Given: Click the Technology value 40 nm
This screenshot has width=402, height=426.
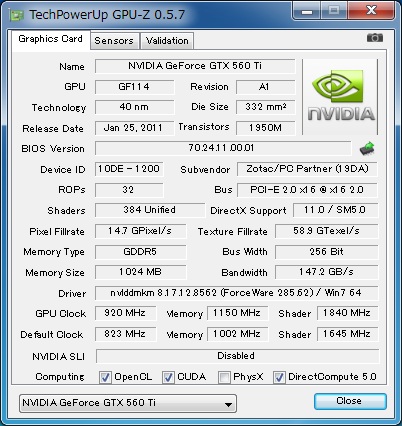Looking at the screenshot, I should (134, 107).
